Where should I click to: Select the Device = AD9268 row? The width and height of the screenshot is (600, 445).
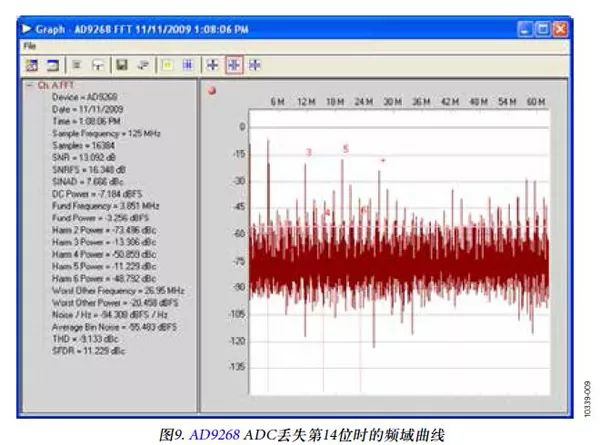coord(85,97)
